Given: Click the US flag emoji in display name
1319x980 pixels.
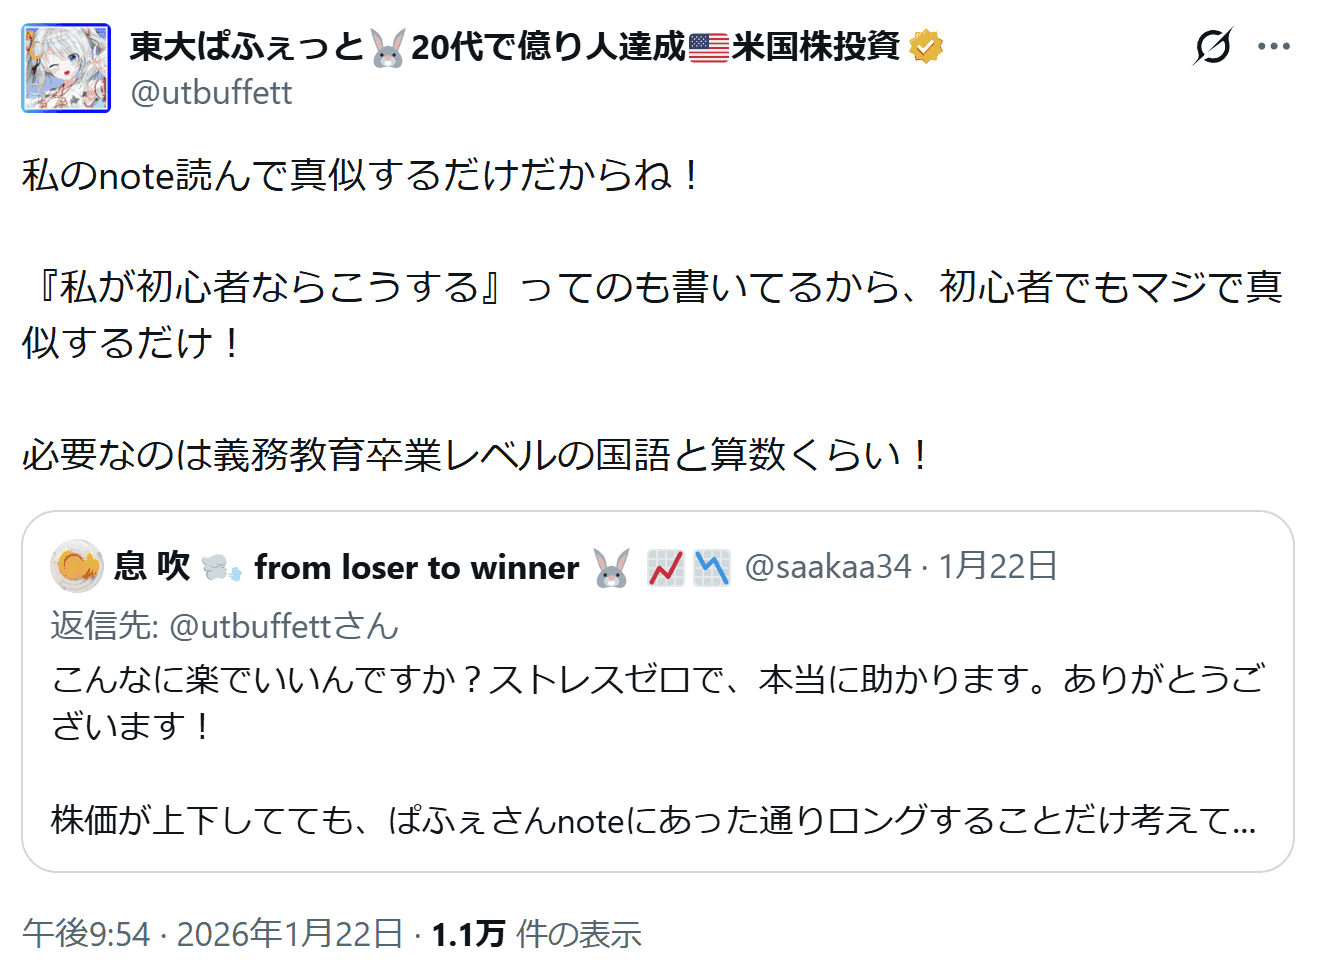Looking at the screenshot, I should [709, 47].
